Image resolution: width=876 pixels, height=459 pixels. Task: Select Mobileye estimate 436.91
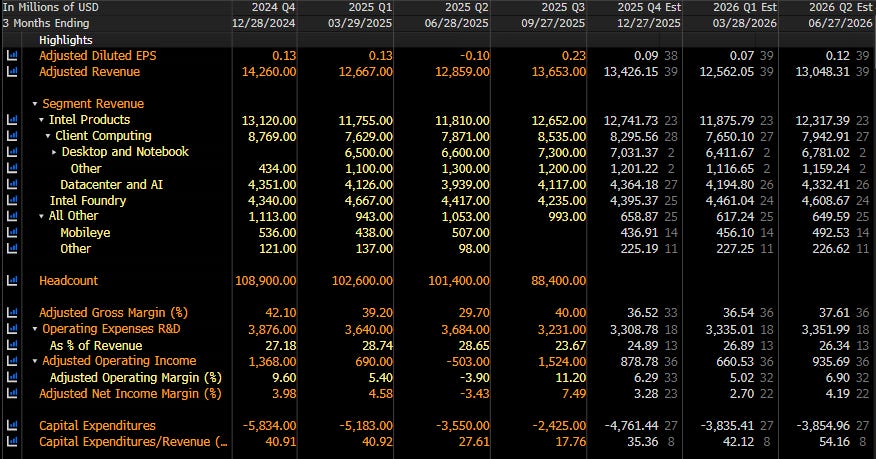639,232
